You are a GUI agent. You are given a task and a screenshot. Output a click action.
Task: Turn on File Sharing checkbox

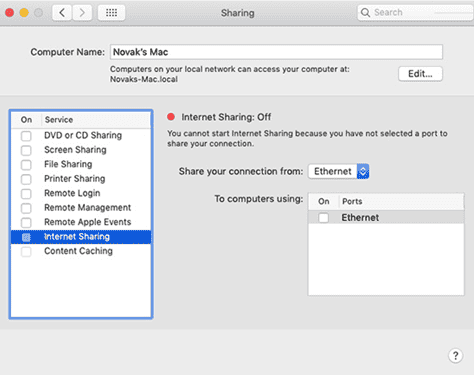[x=26, y=165]
